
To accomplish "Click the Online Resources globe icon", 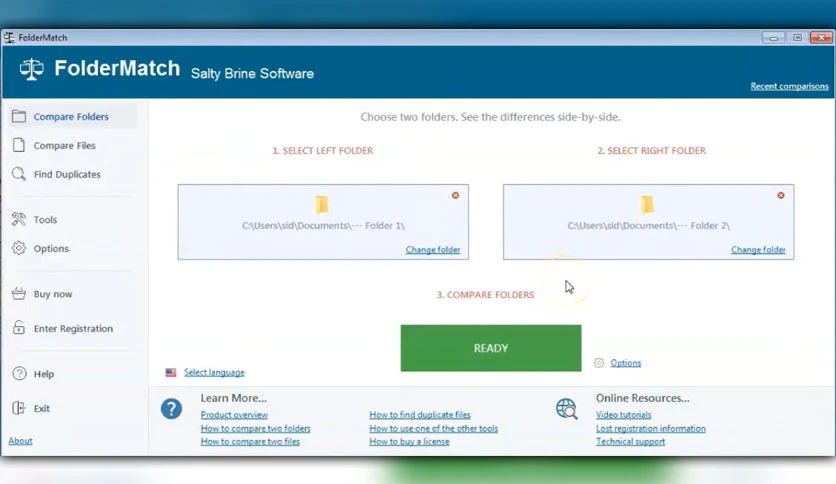I will [566, 409].
